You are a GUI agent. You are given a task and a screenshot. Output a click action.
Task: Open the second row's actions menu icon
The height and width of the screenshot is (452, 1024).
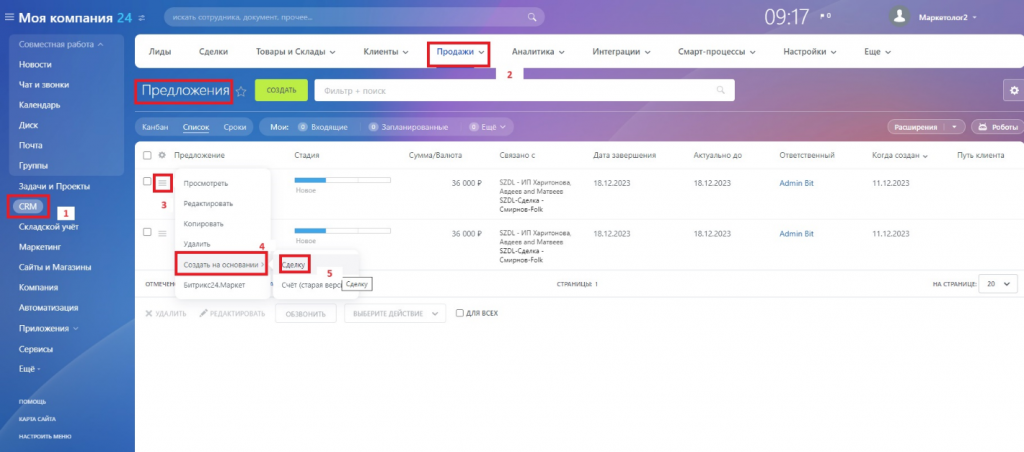(x=163, y=233)
